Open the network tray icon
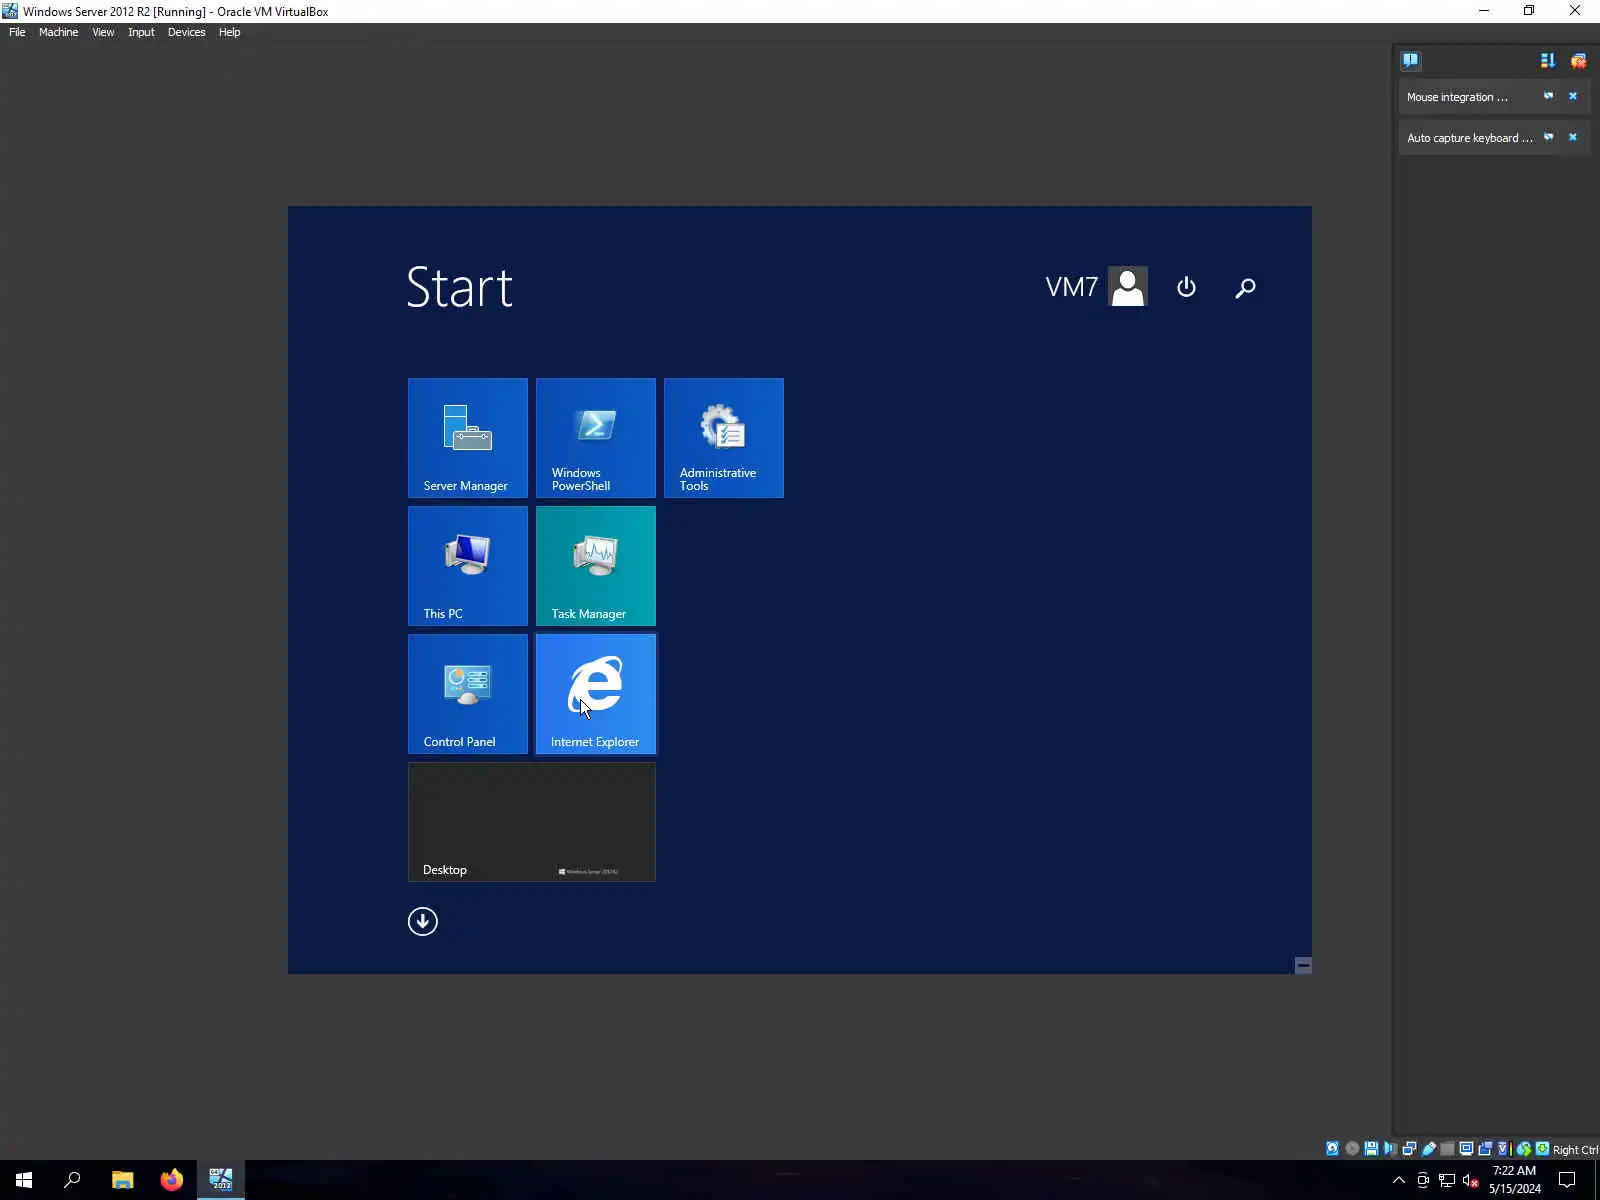 click(1447, 1180)
